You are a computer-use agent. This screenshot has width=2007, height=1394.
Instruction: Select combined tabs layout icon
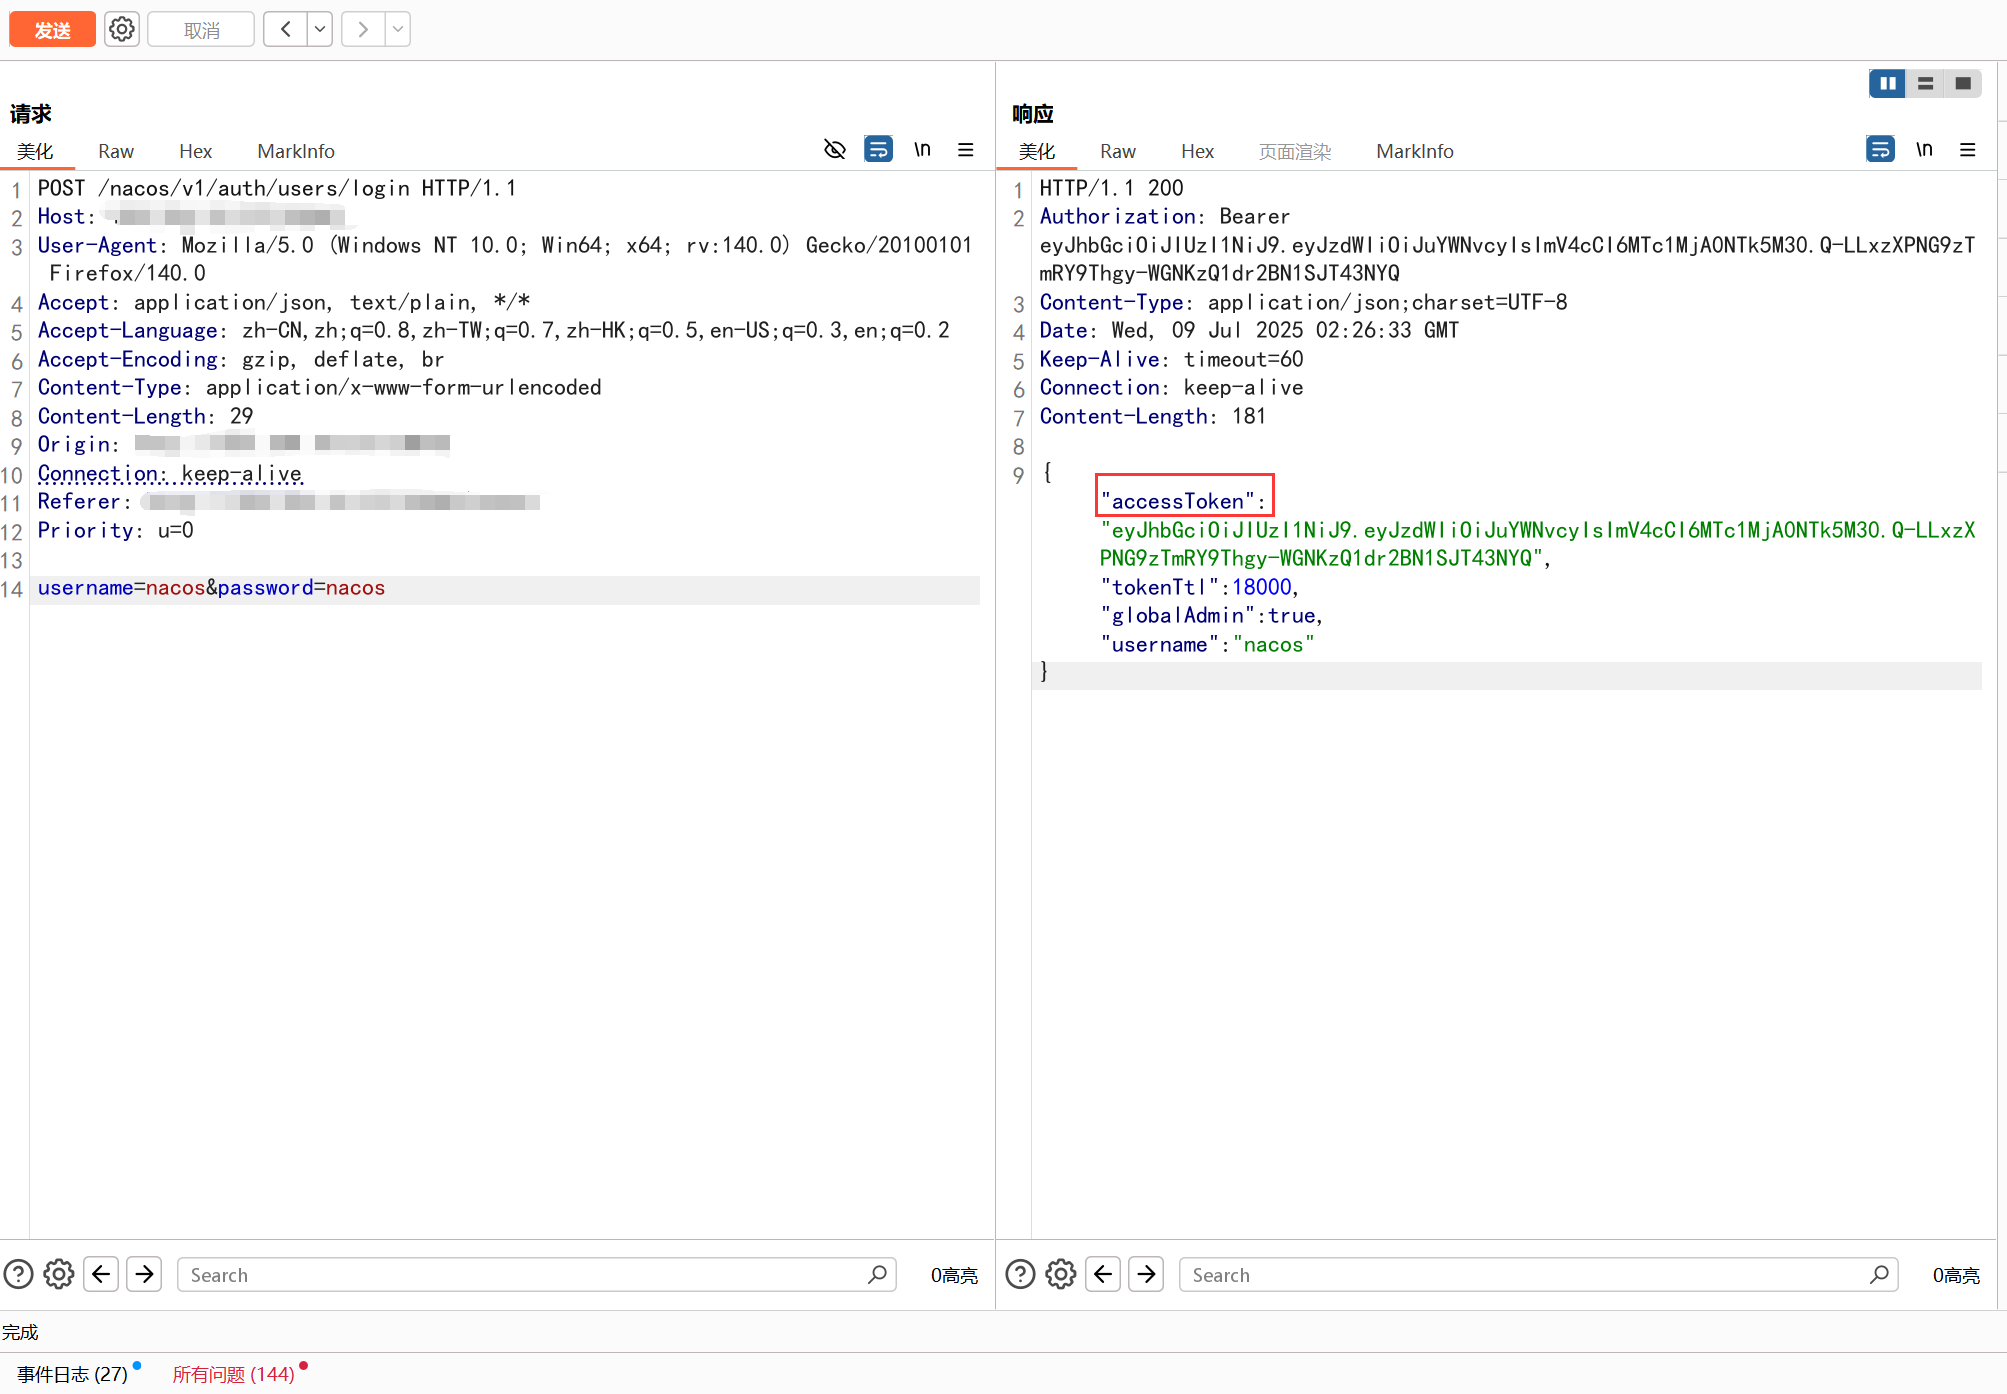pos(1963,84)
